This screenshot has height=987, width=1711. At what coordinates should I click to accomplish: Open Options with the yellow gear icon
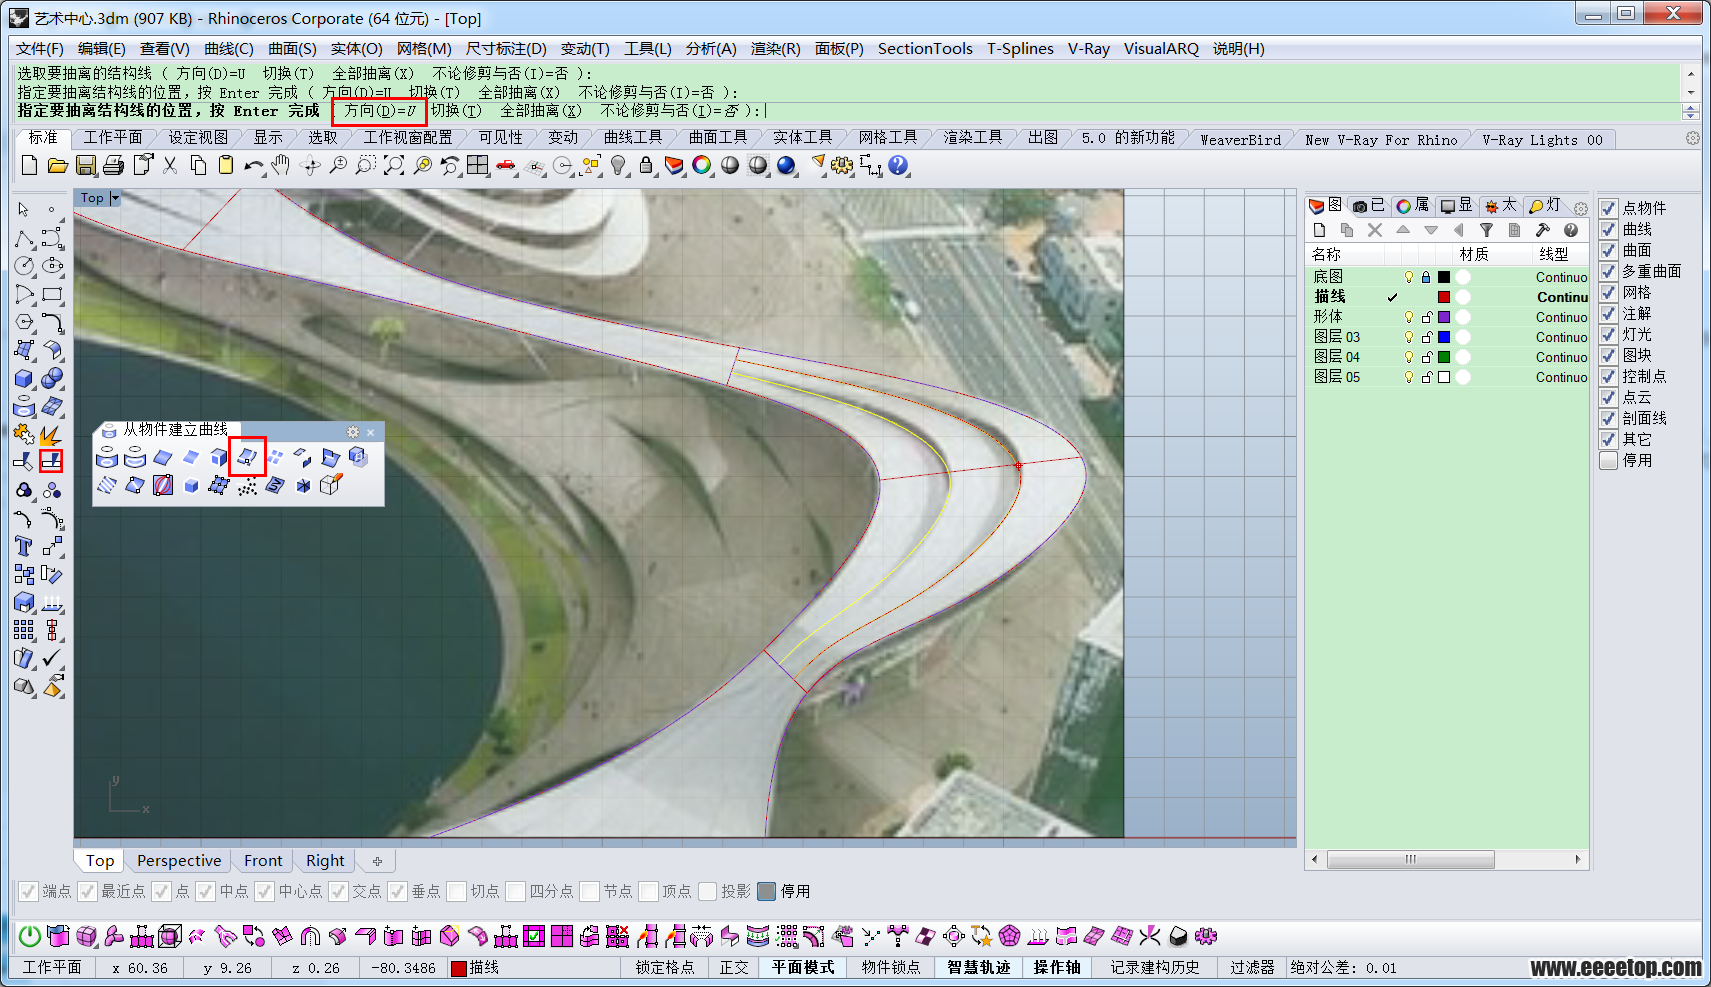point(842,166)
